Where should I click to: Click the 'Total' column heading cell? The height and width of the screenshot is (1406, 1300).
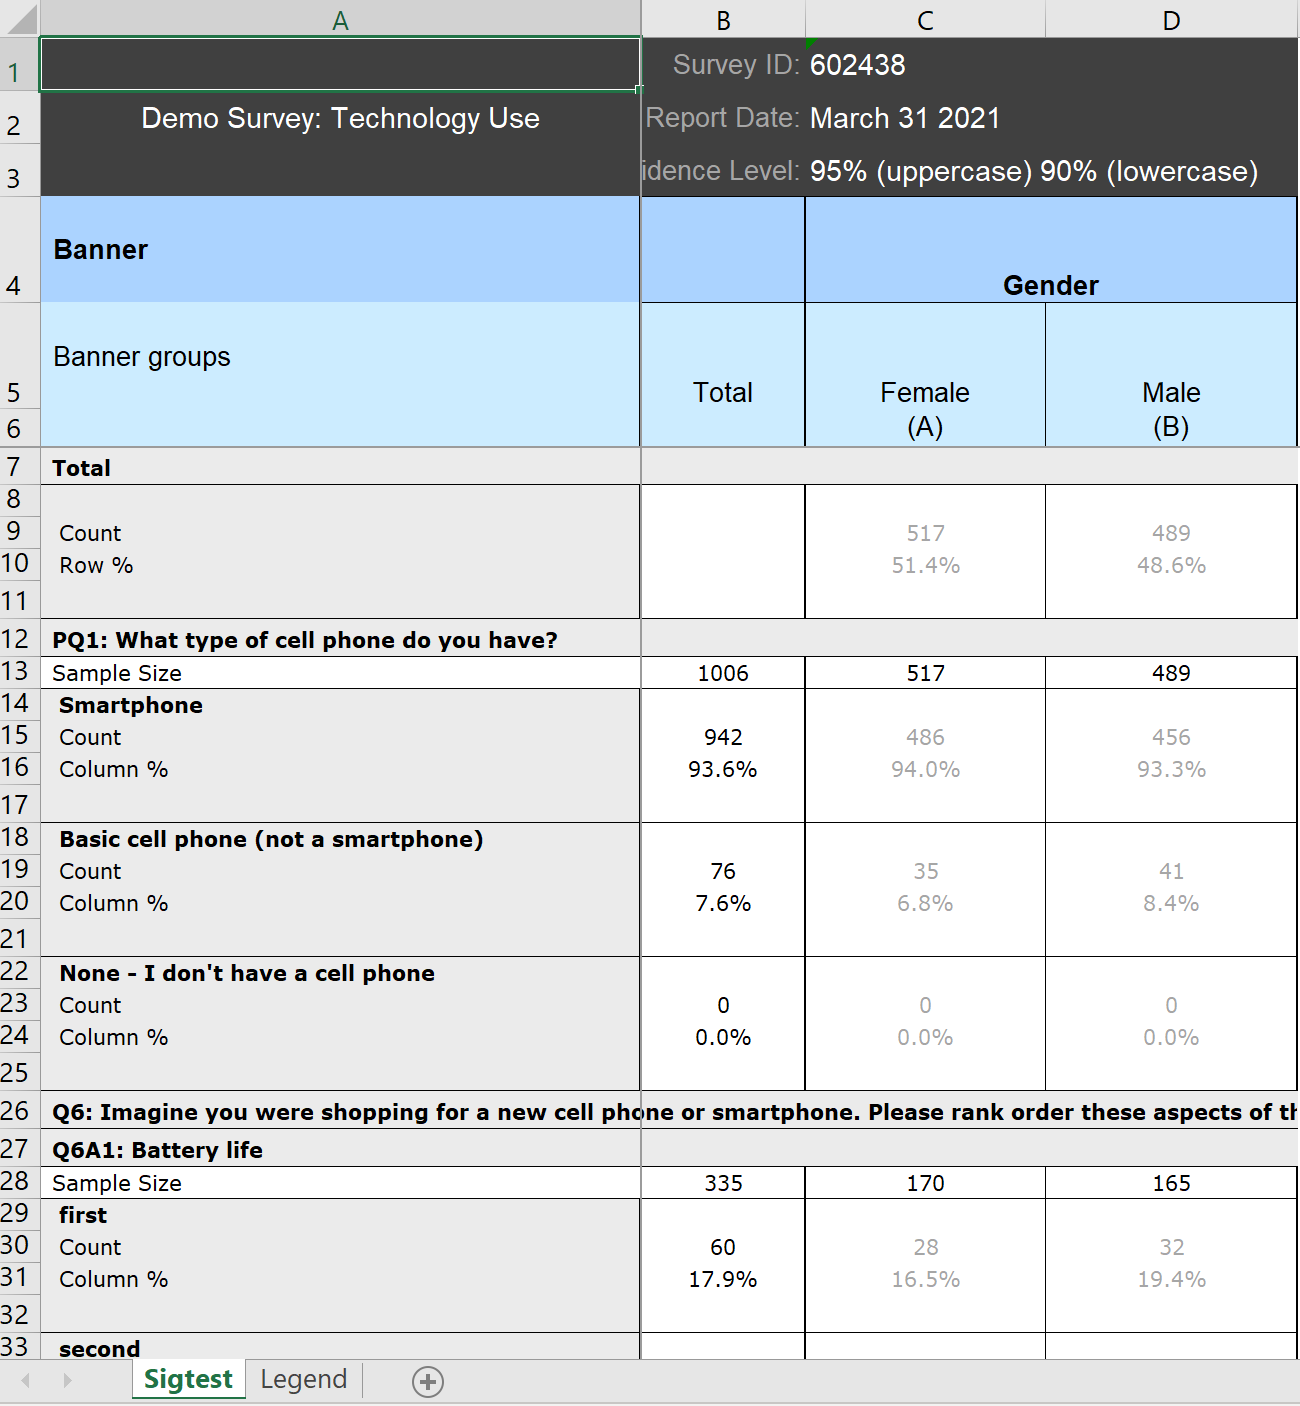[x=723, y=375]
